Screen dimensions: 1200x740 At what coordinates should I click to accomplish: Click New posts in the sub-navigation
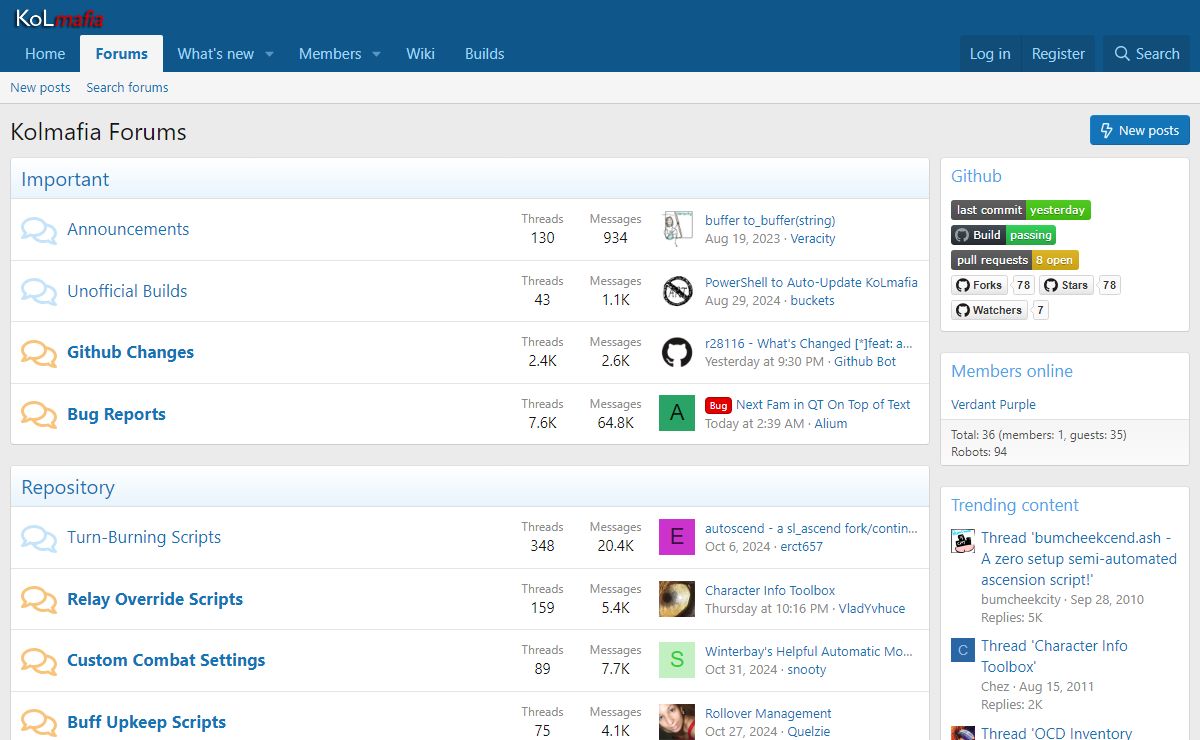(40, 88)
